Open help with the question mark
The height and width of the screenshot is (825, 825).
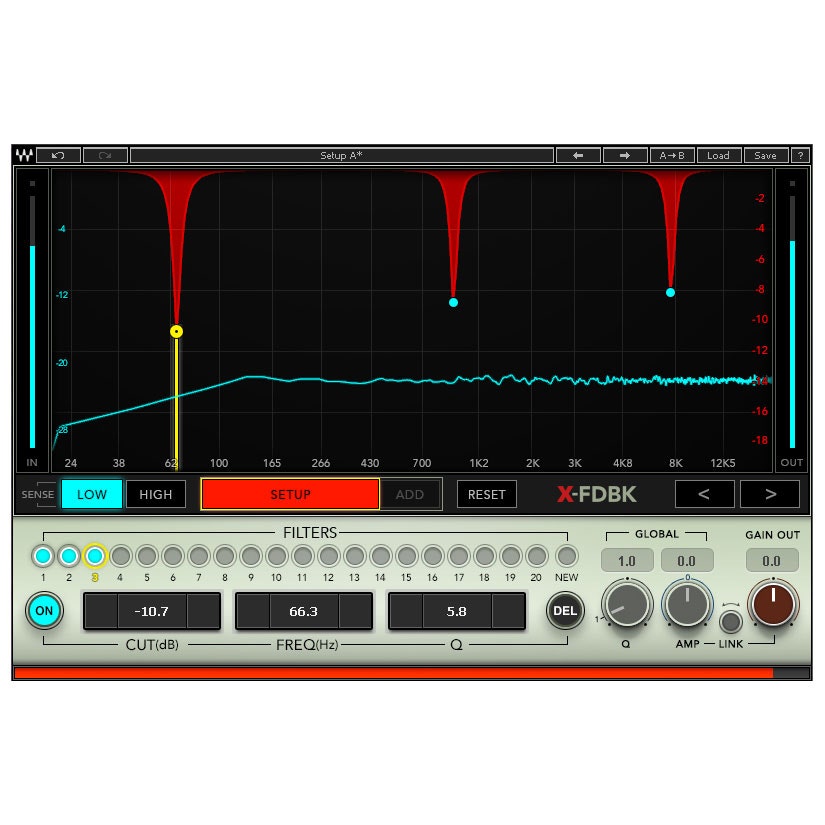pyautogui.click(x=800, y=155)
